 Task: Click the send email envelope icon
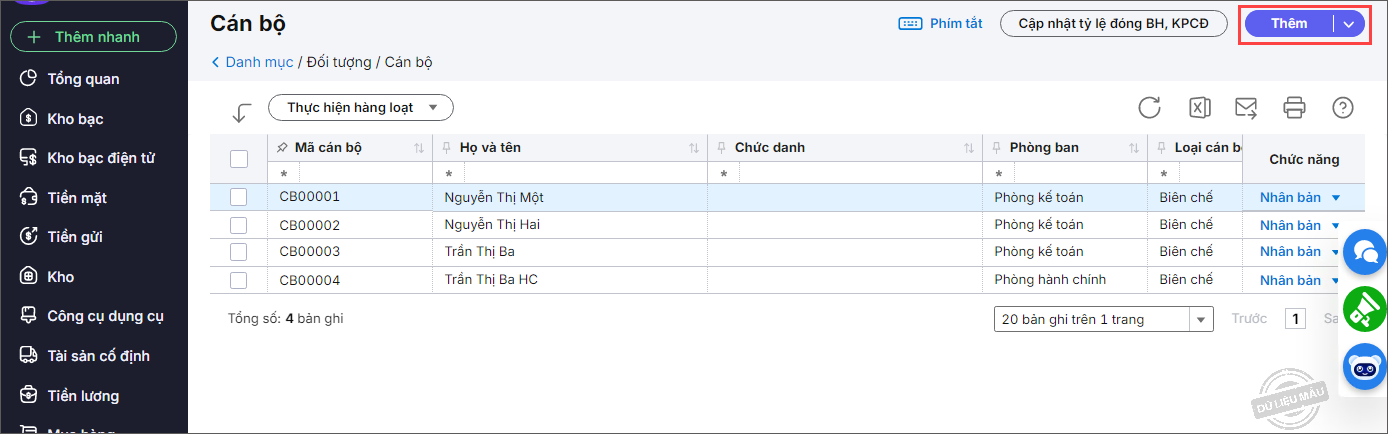tap(1246, 108)
